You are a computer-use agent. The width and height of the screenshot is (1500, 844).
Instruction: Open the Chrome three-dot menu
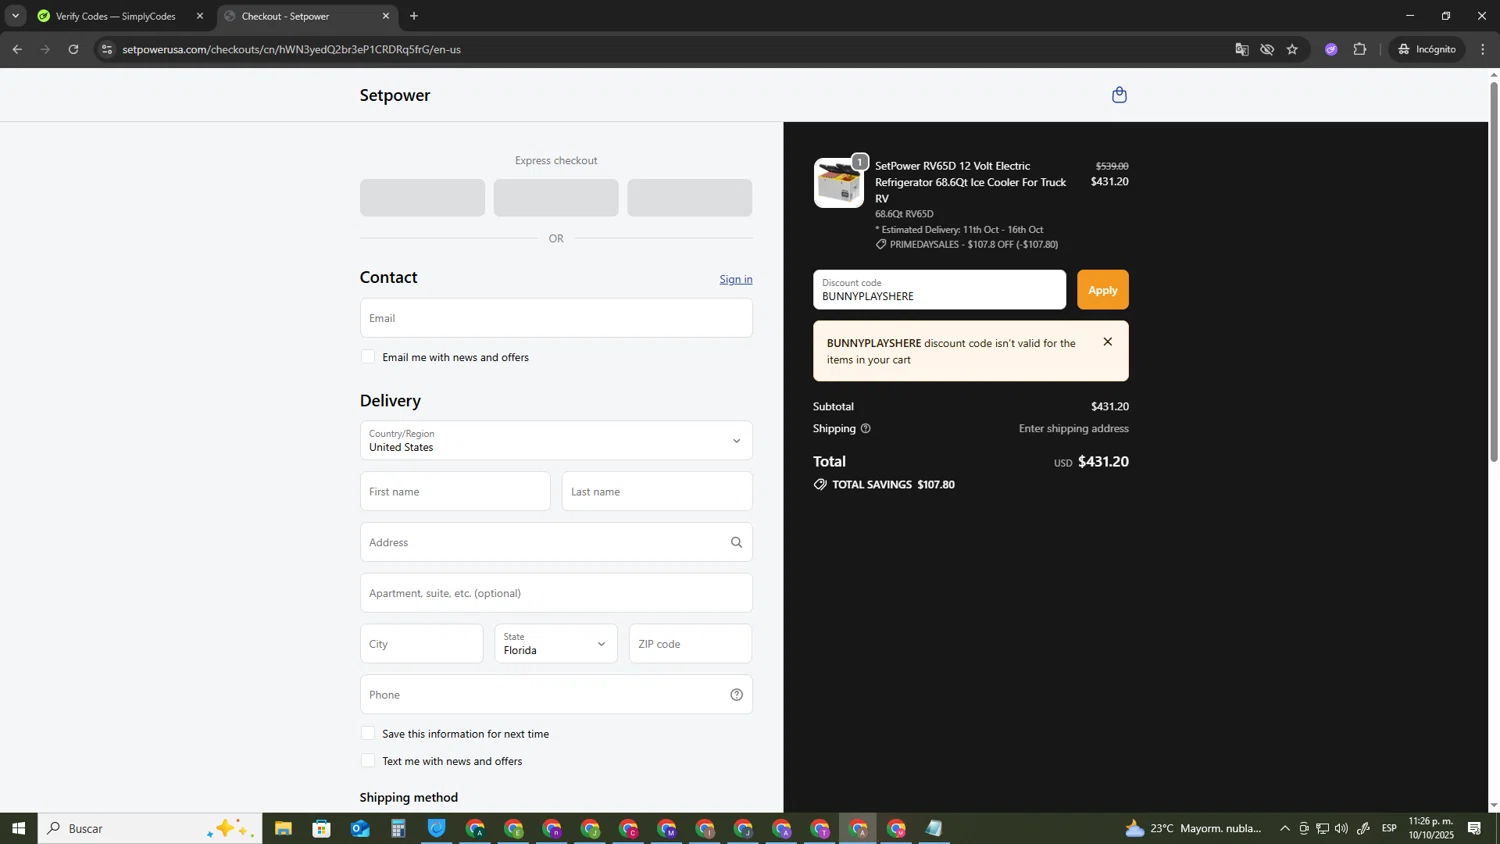1483,49
